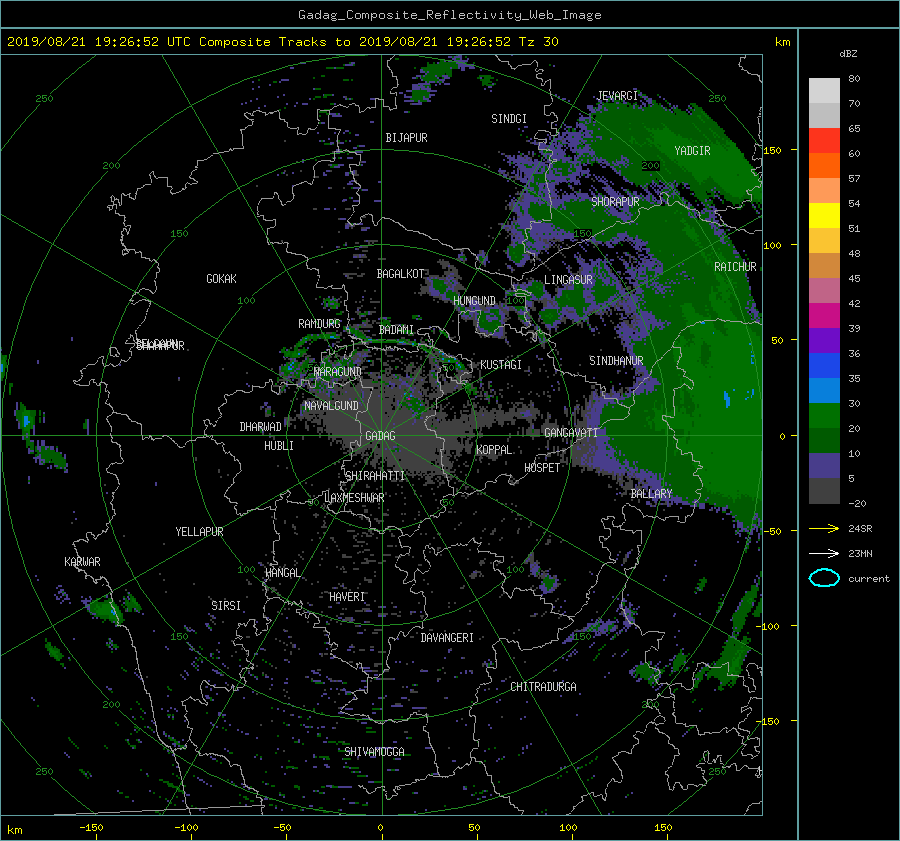Click the KUSTAGI city label
This screenshot has width=900, height=841.
501,365
